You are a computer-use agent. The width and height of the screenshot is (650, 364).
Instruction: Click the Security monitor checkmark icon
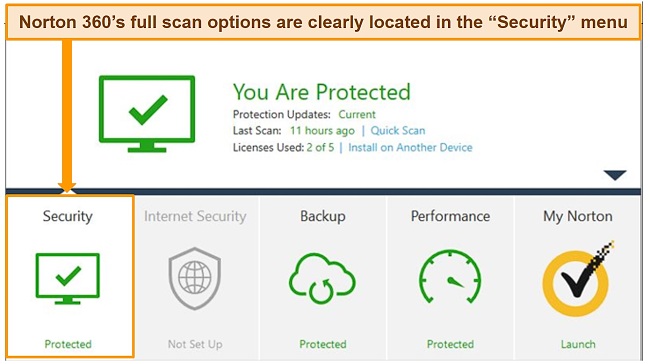coord(68,278)
